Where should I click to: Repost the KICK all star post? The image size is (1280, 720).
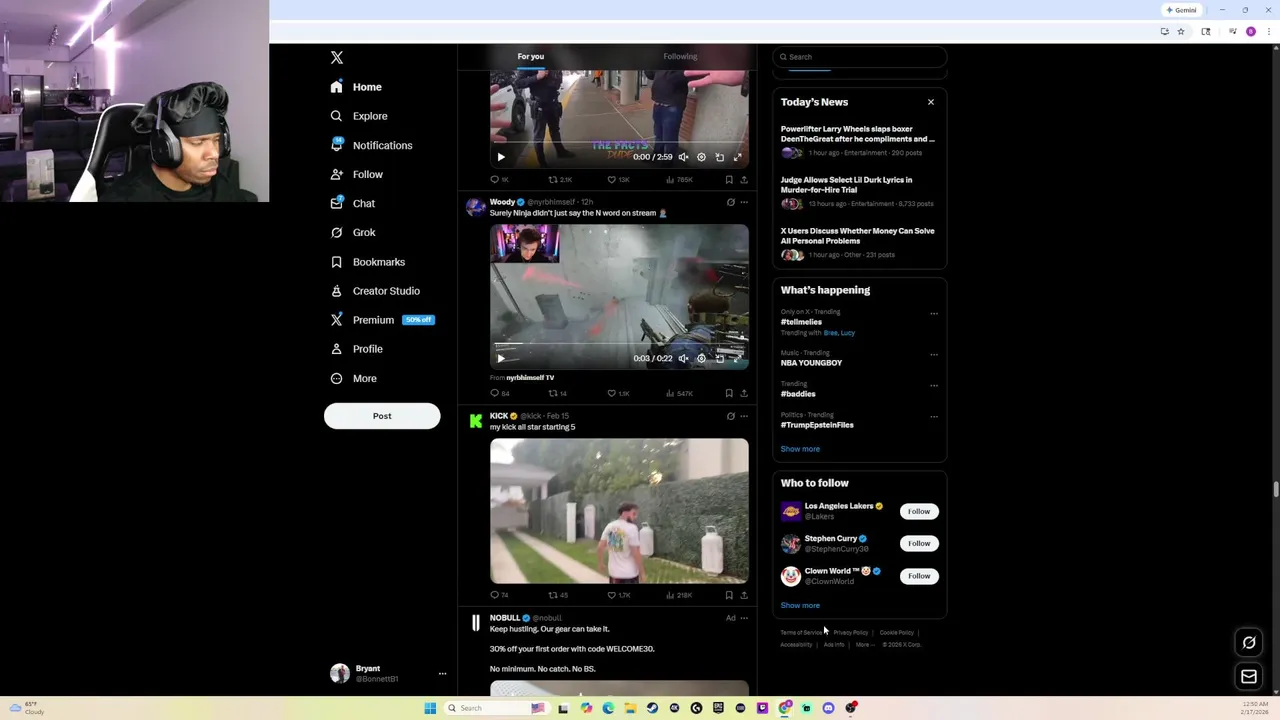(557, 595)
